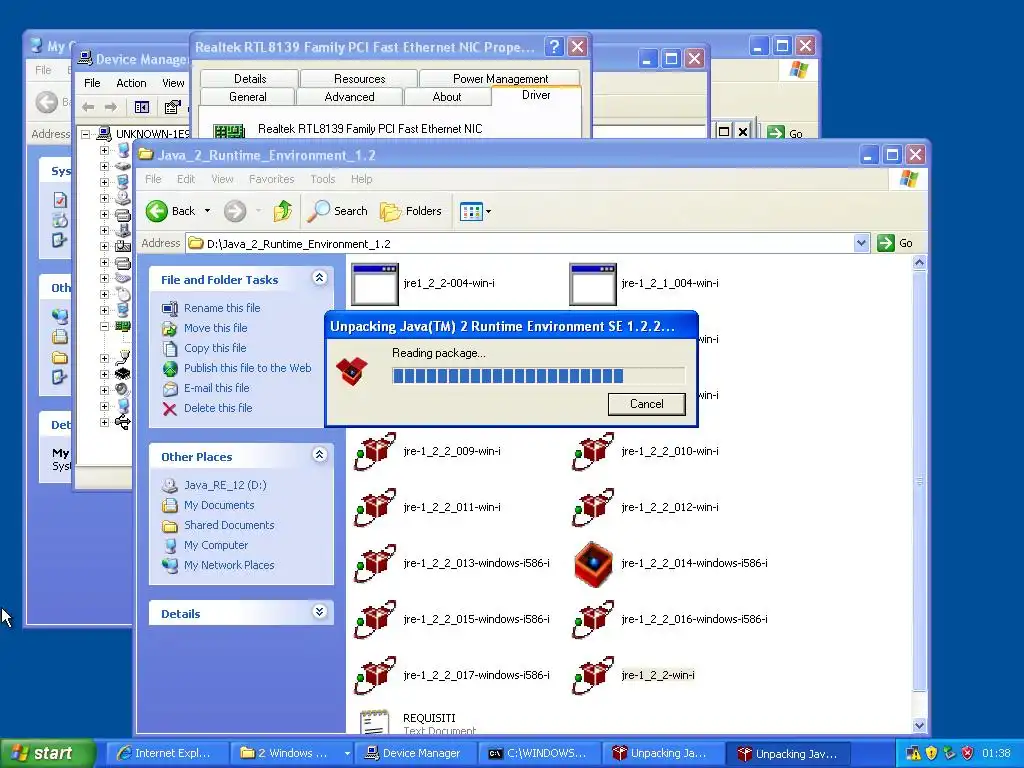Open My Computer in Other Places
1024x768 pixels.
pyautogui.click(x=216, y=545)
